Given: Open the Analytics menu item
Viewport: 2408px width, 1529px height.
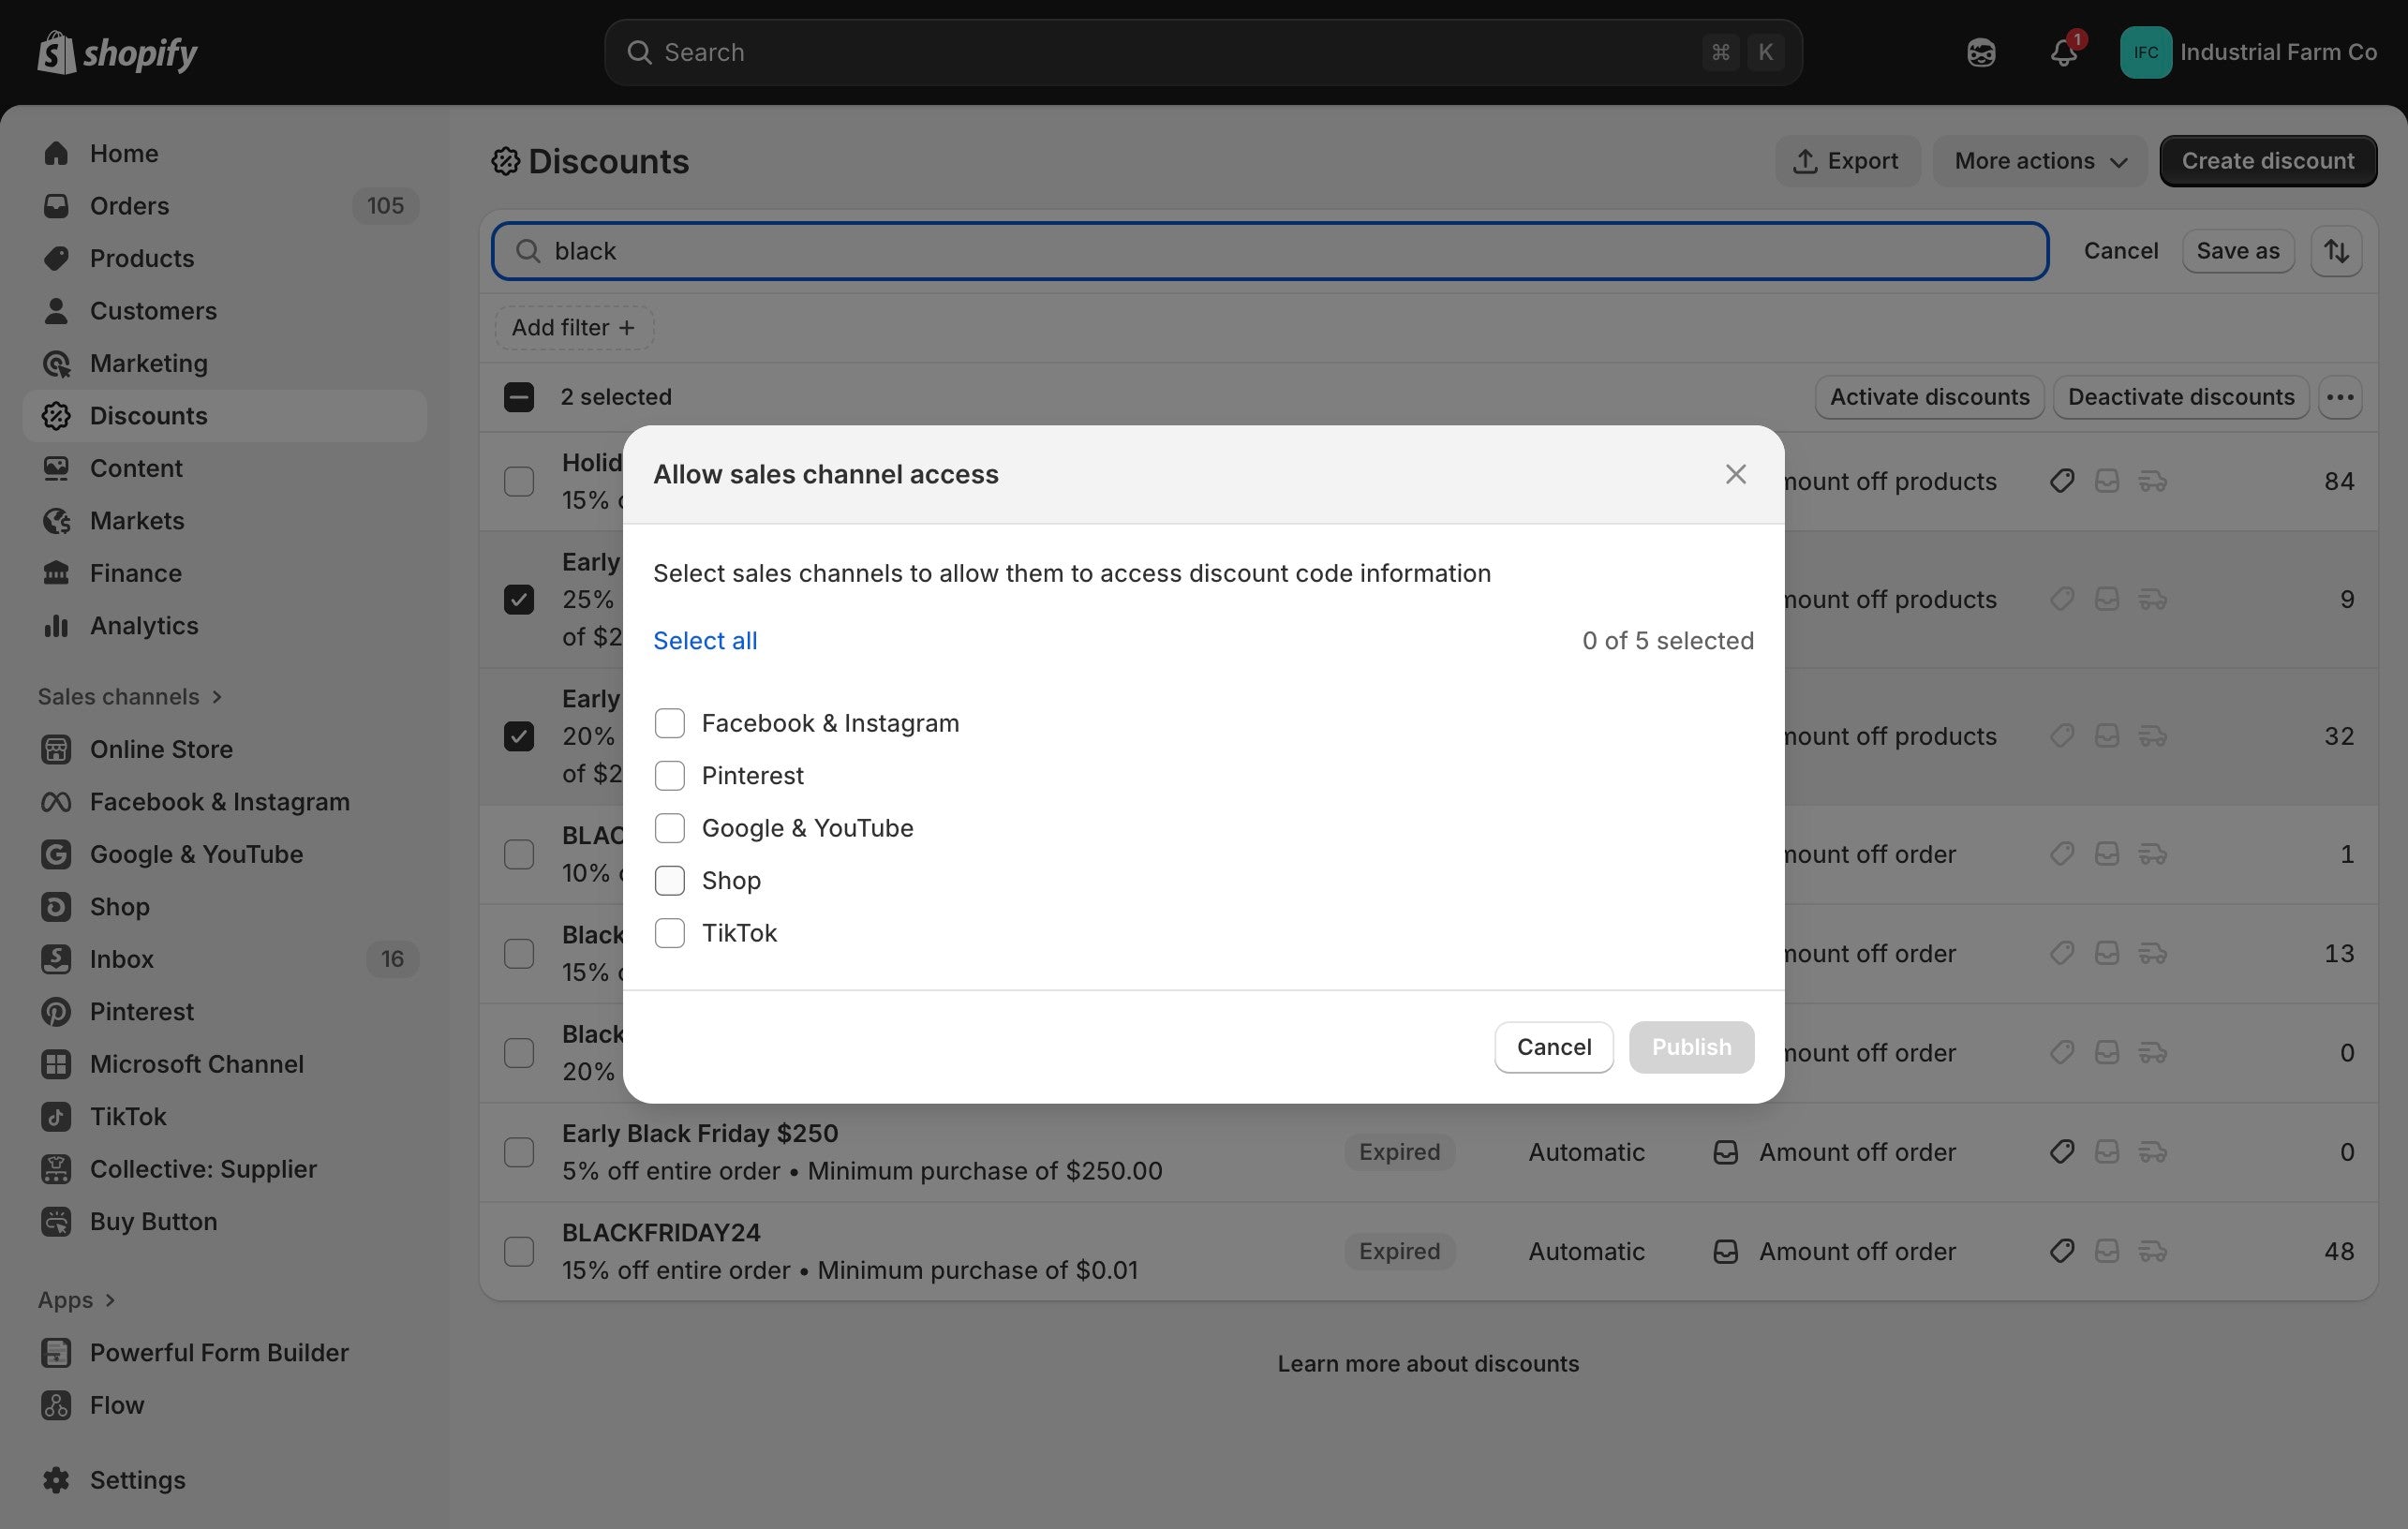Looking at the screenshot, I should tap(144, 626).
